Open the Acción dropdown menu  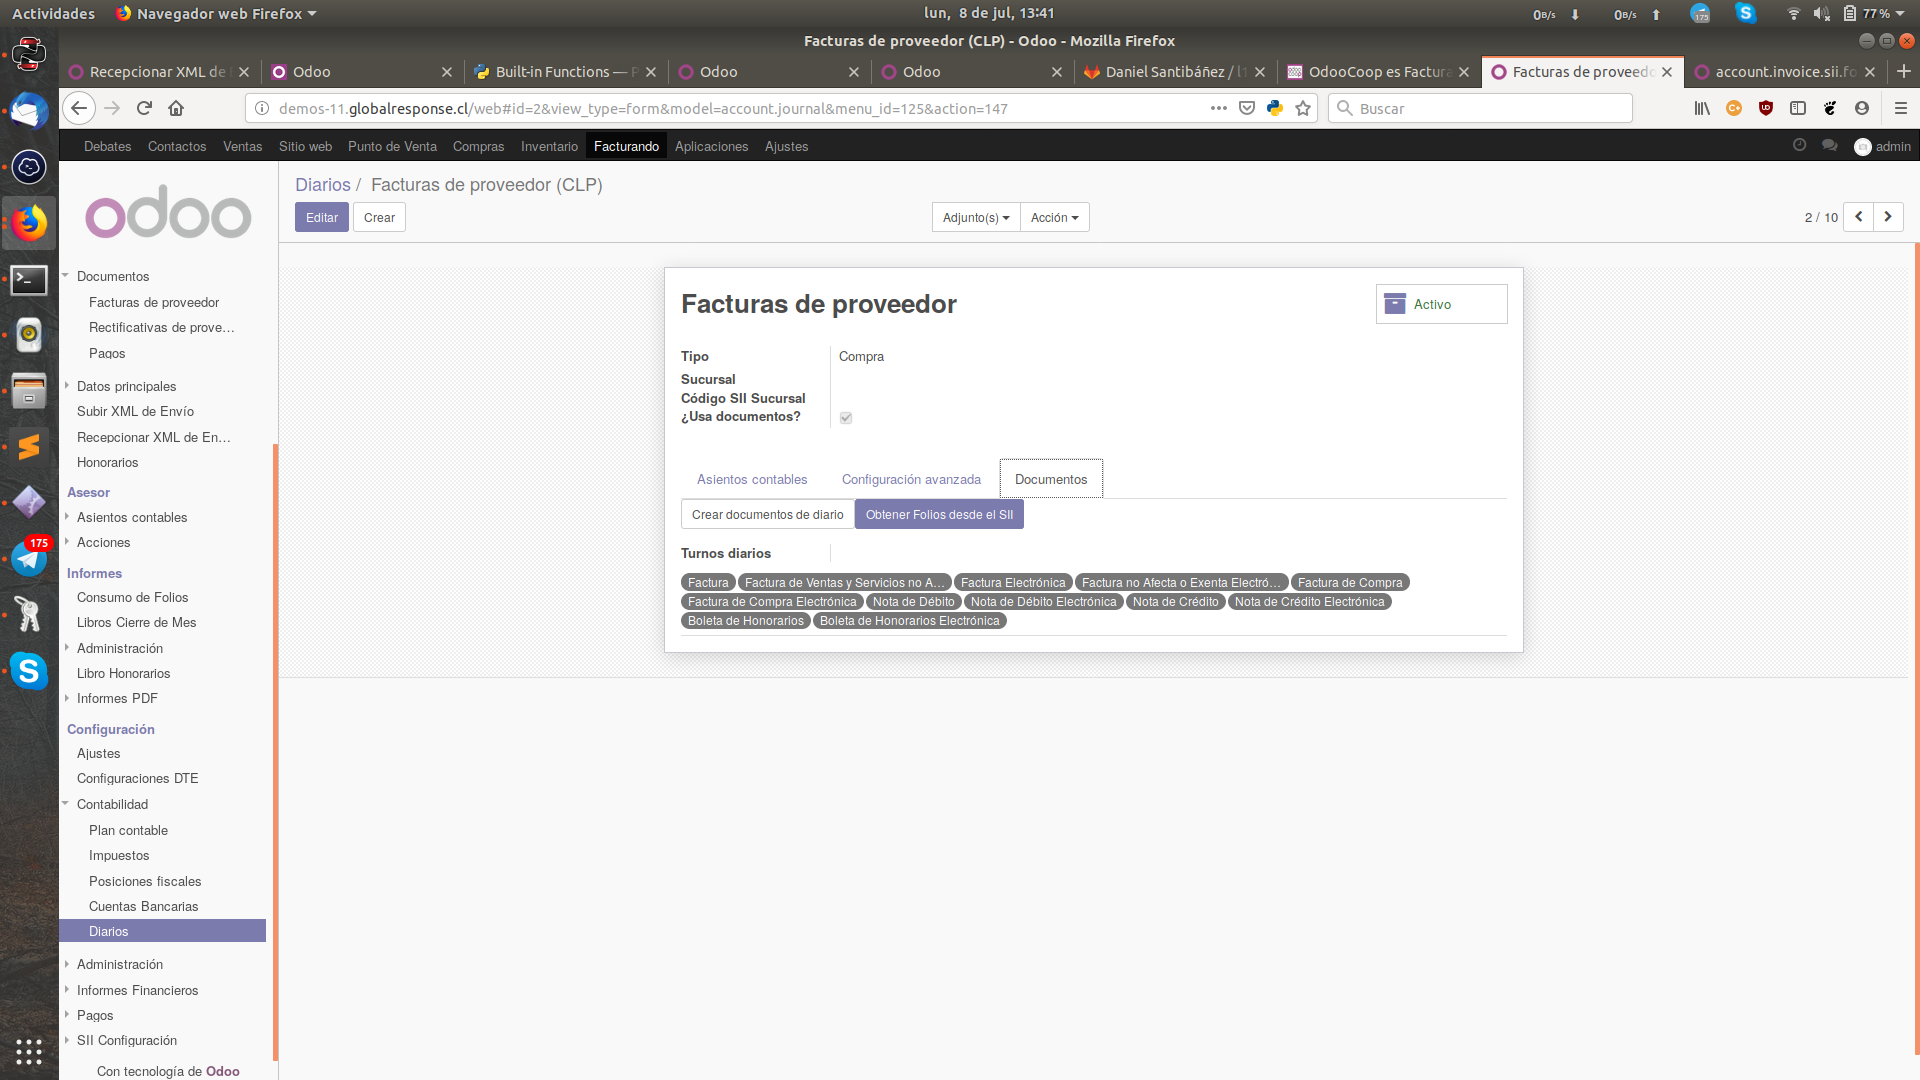click(x=1054, y=217)
